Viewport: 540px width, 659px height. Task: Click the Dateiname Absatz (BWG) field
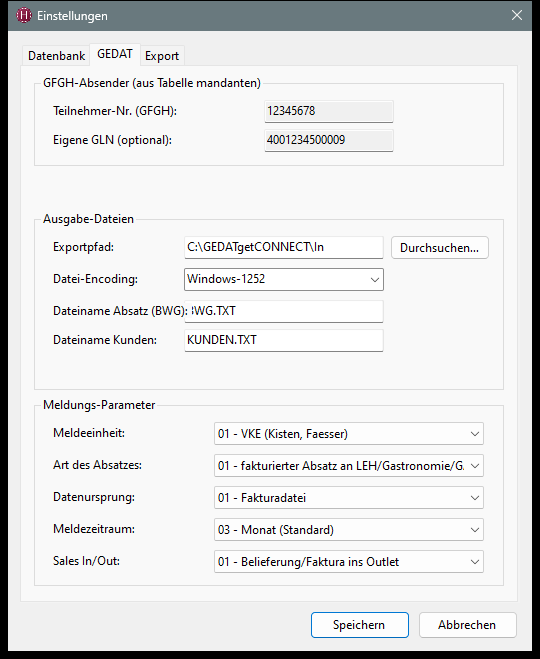coord(284,311)
